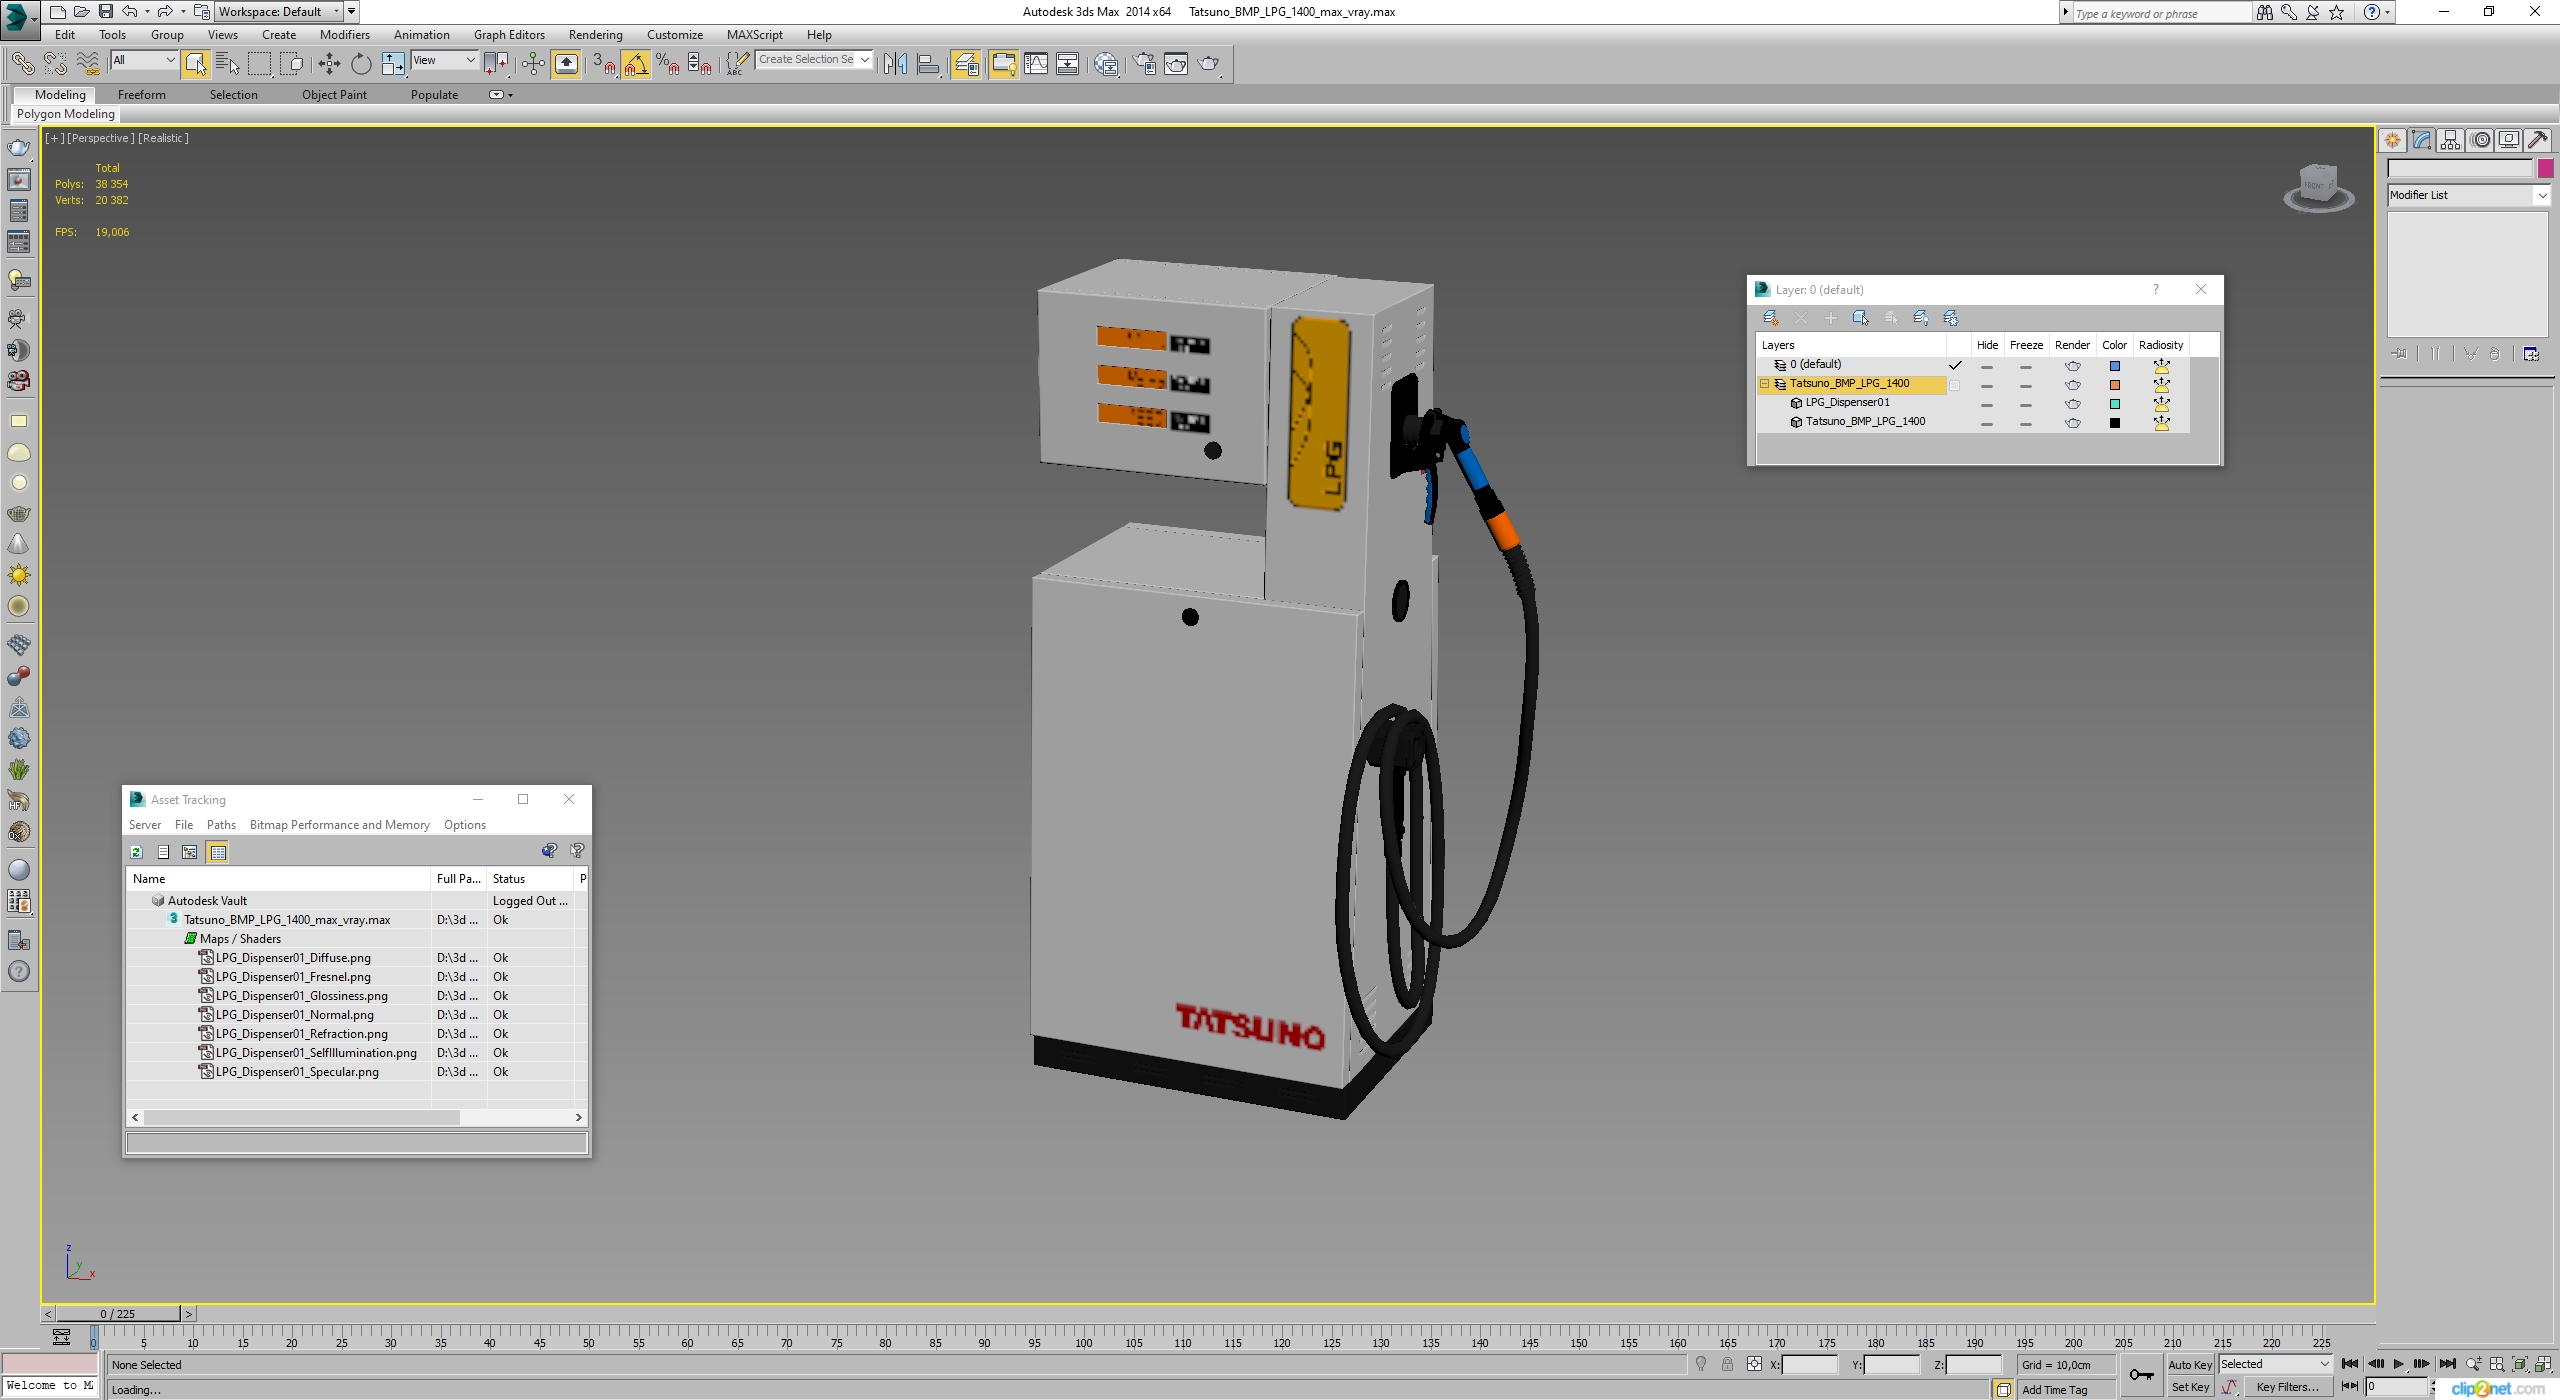Open Select by Name dialog
The height and width of the screenshot is (1400, 2560).
[228, 64]
